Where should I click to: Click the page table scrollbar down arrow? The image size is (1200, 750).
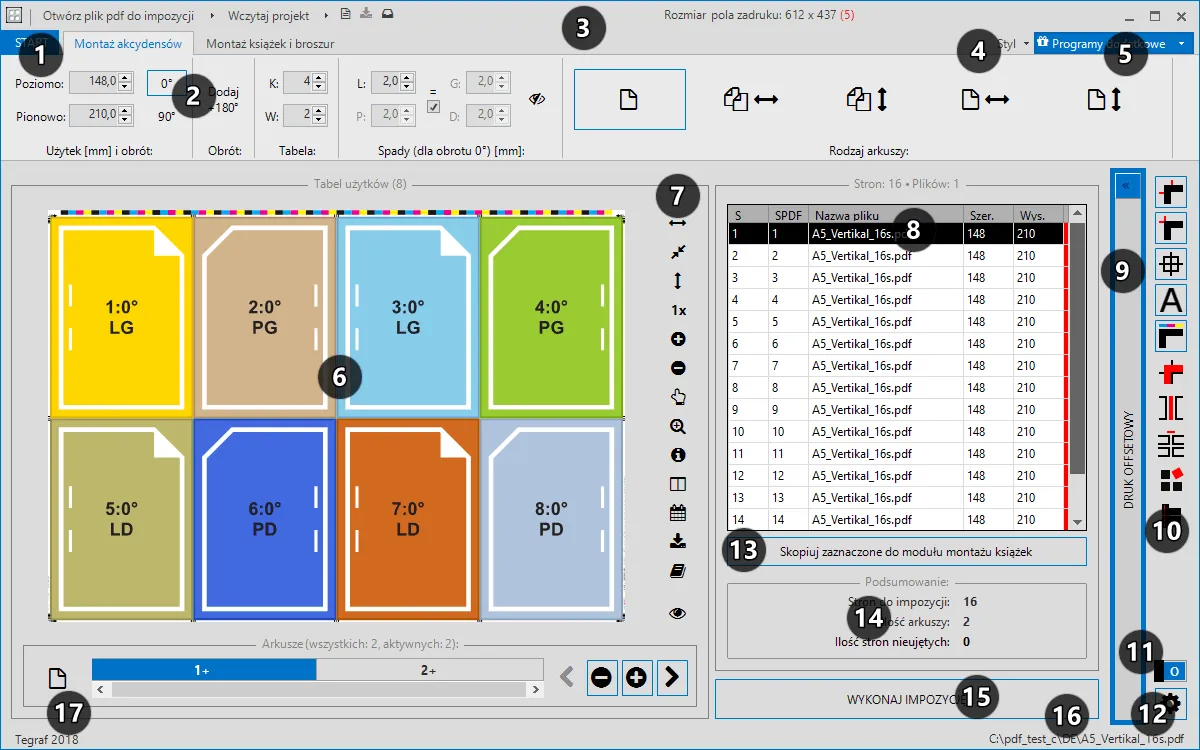pyautogui.click(x=1077, y=522)
